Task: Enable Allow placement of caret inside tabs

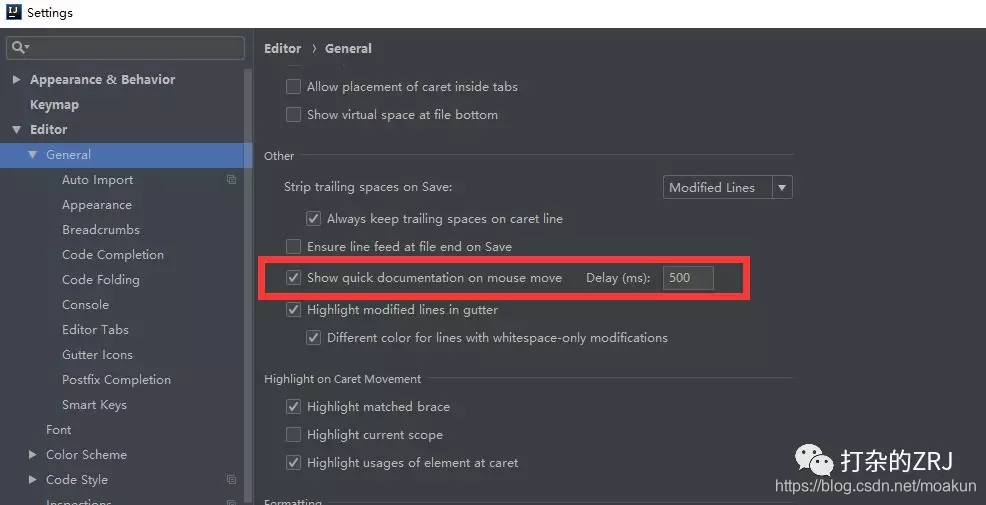Action: point(293,87)
